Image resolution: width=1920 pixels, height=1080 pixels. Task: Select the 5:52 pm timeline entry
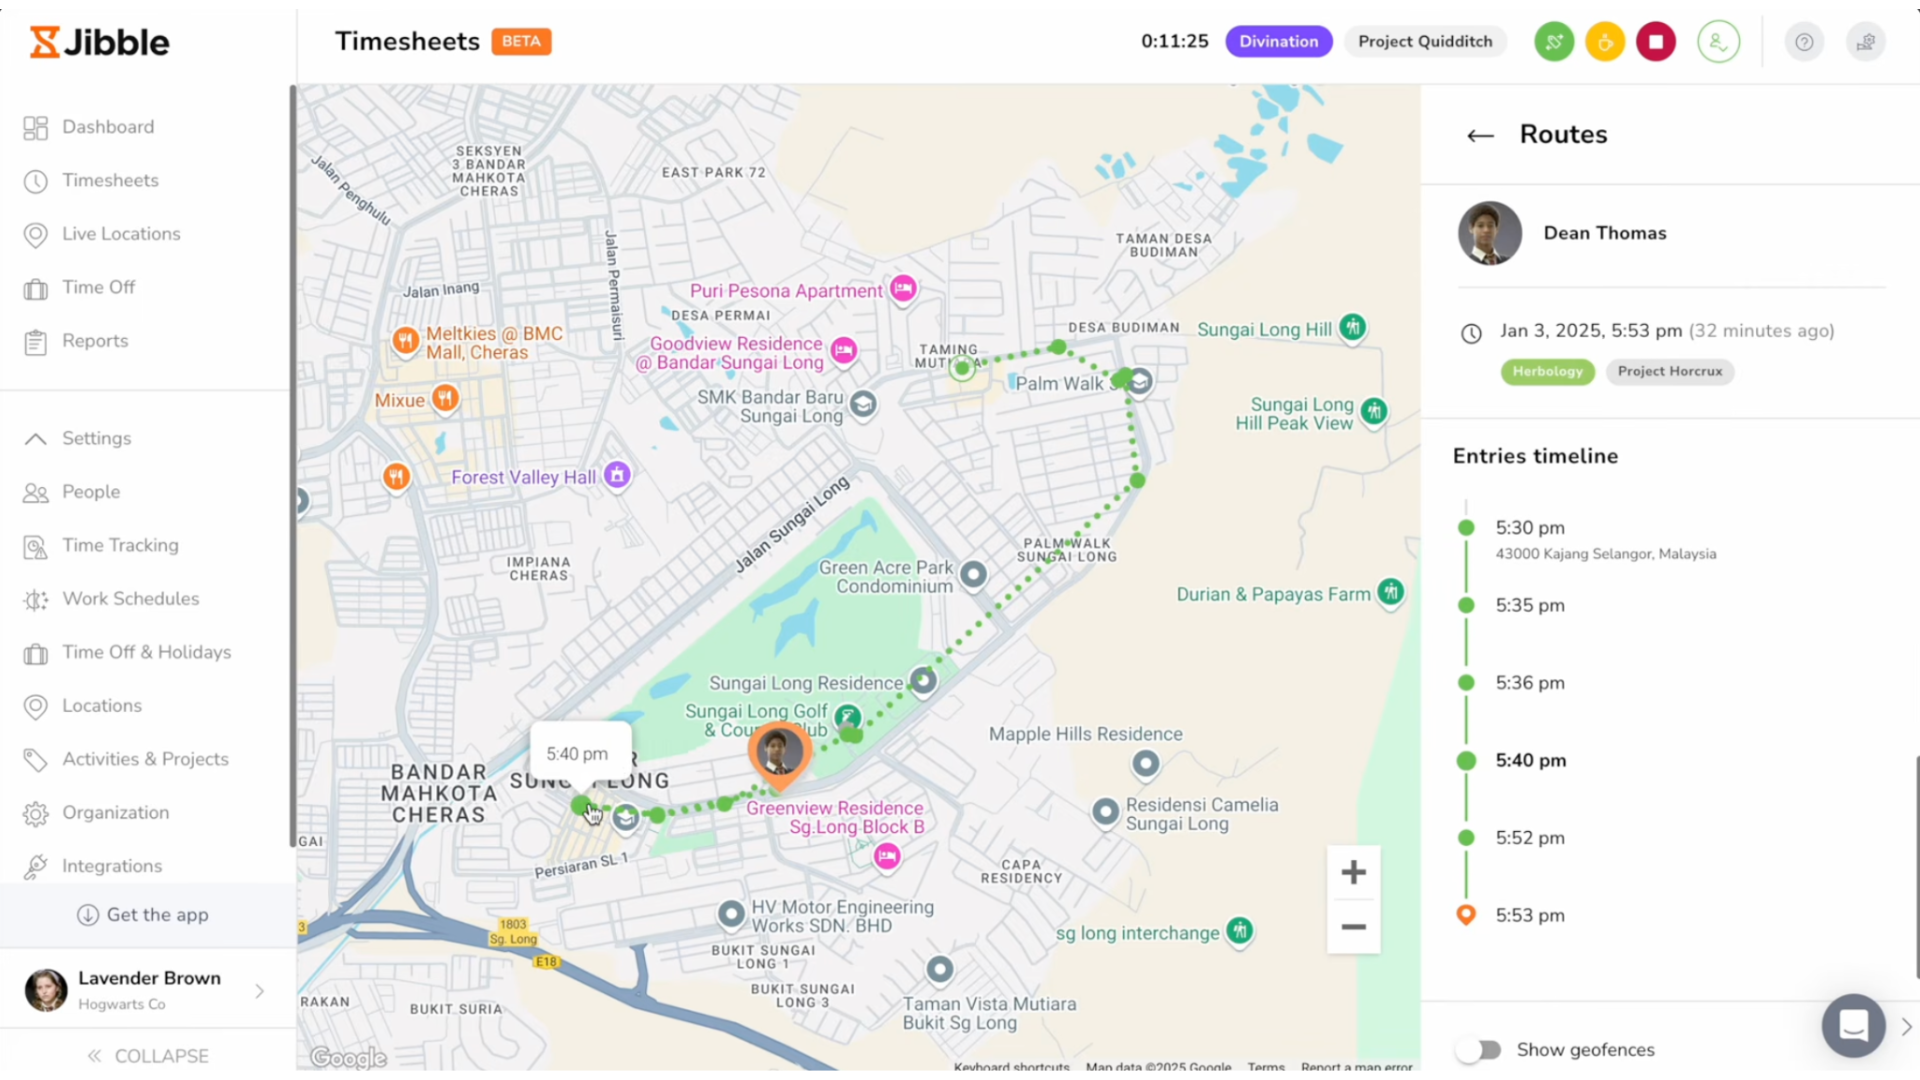[x=1530, y=838]
